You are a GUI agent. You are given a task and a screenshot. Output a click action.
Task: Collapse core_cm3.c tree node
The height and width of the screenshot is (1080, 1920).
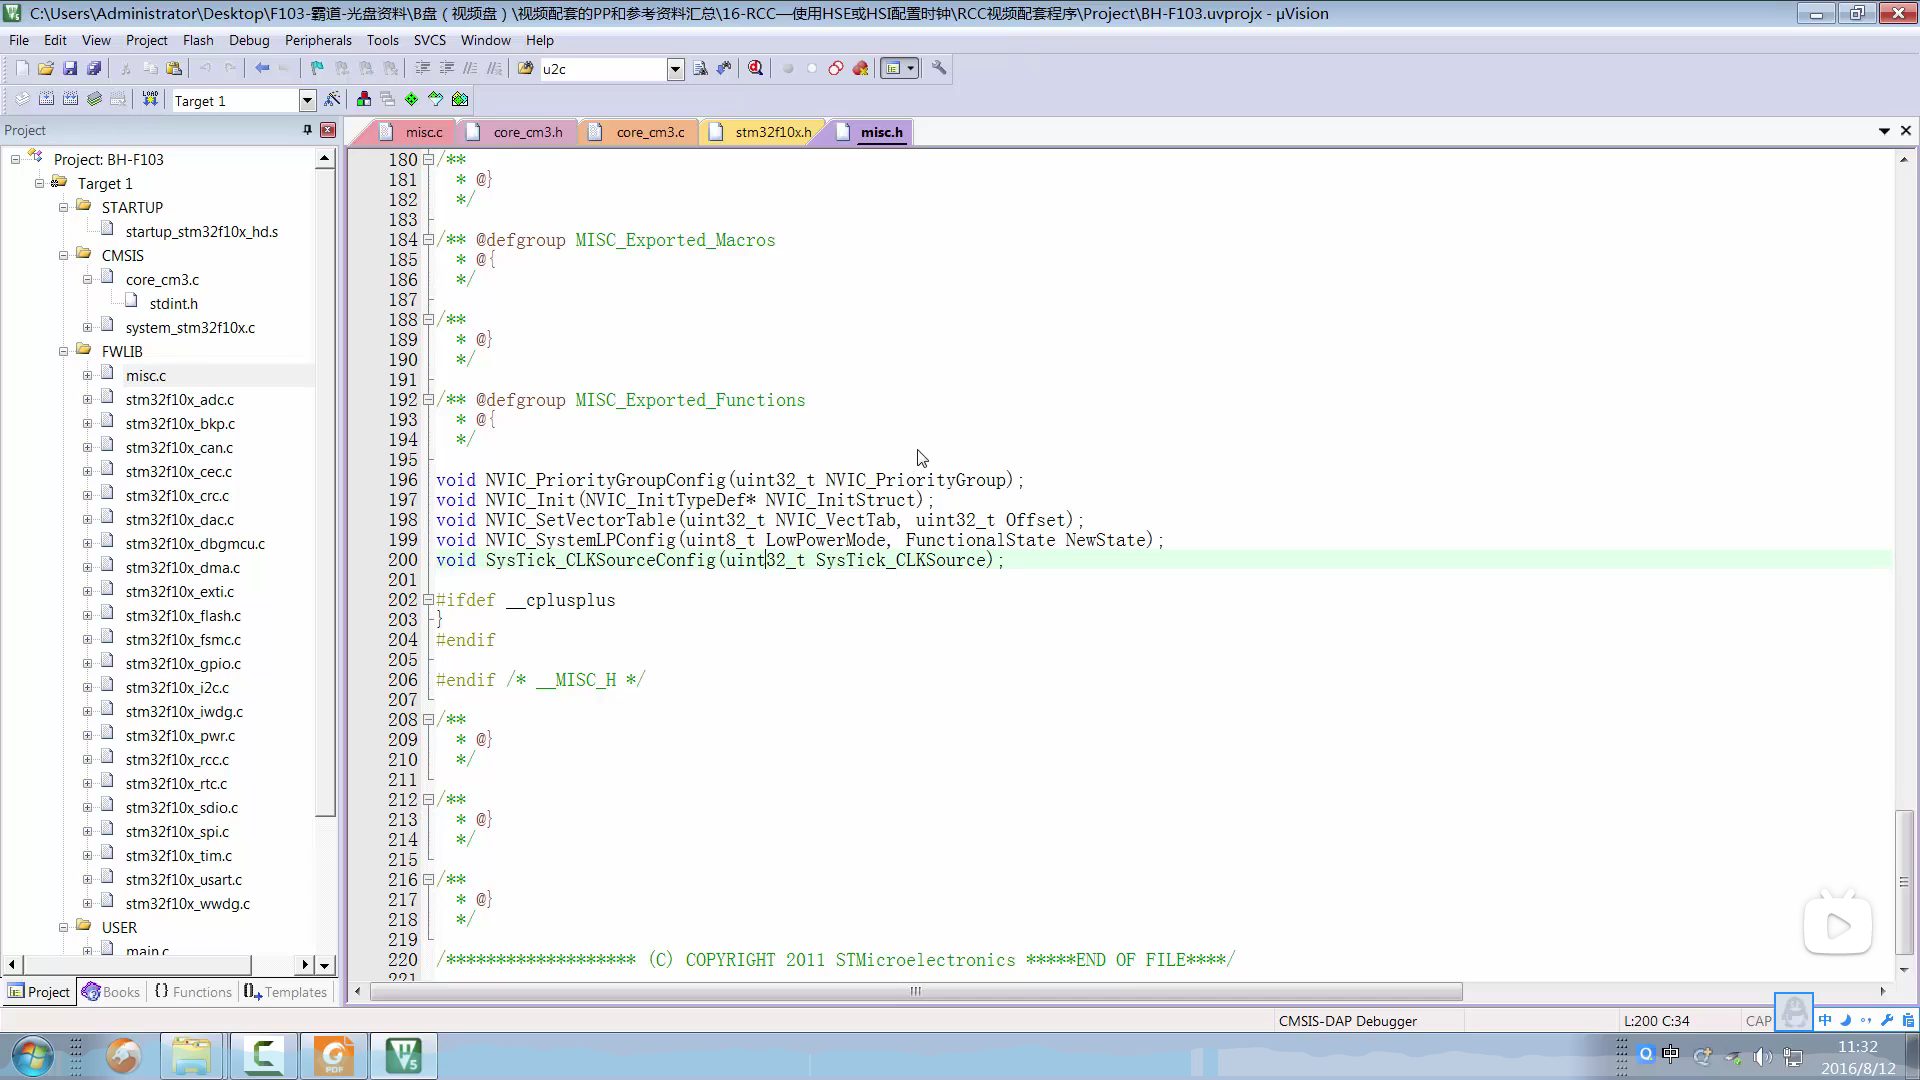tap(87, 279)
